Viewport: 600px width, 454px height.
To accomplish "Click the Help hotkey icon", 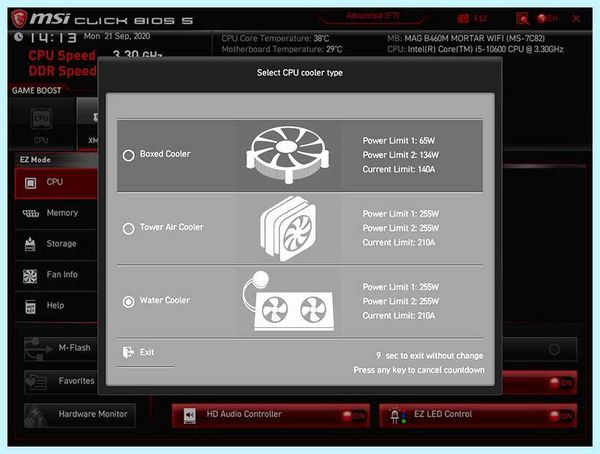I will (30, 307).
